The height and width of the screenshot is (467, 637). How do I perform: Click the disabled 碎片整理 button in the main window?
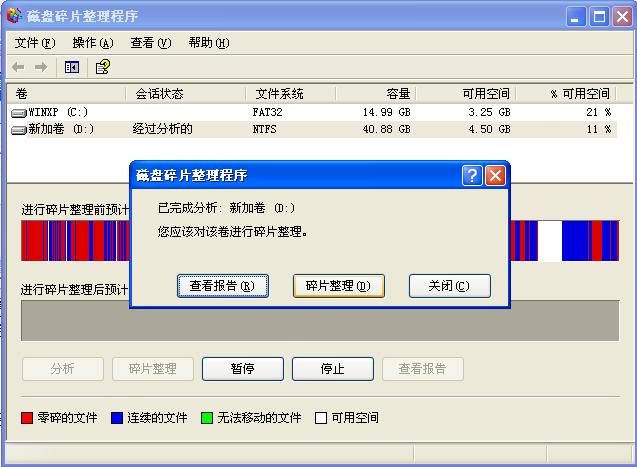point(153,369)
